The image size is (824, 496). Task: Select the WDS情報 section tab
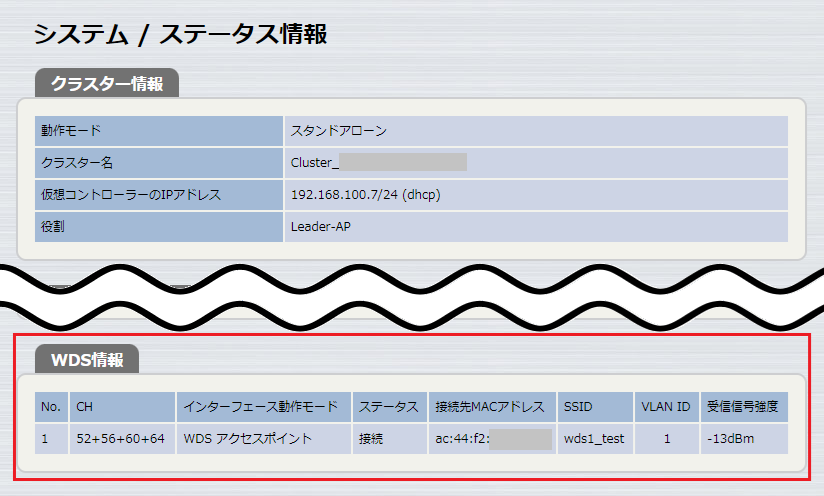click(x=87, y=359)
